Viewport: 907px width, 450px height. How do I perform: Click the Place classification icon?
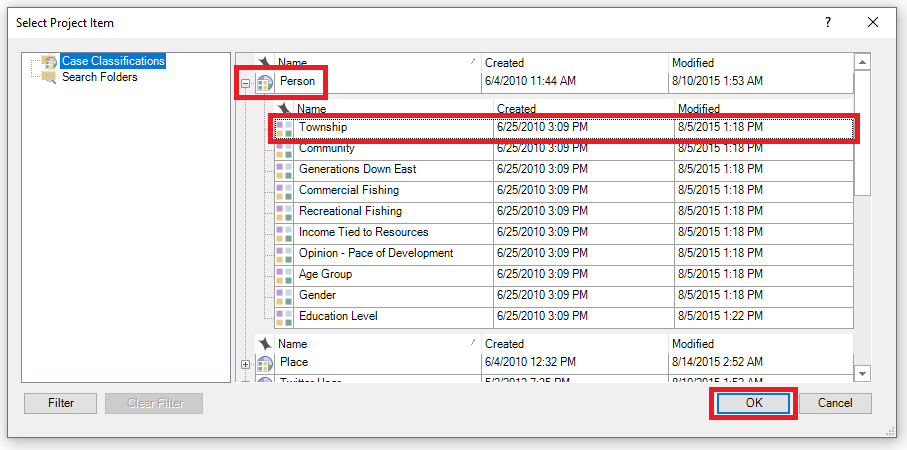(x=264, y=364)
